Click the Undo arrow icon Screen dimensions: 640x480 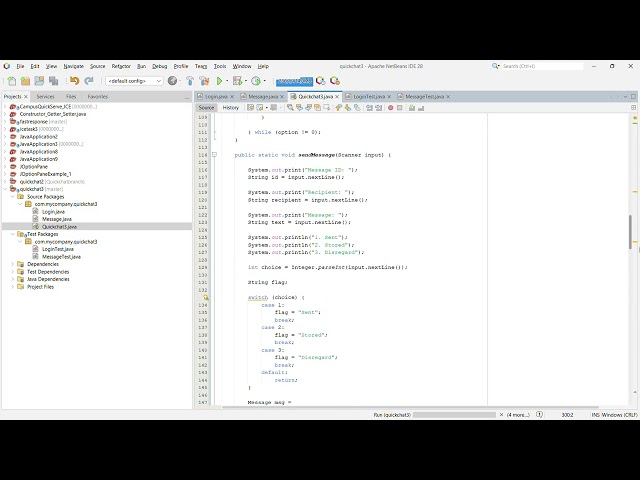point(74,81)
